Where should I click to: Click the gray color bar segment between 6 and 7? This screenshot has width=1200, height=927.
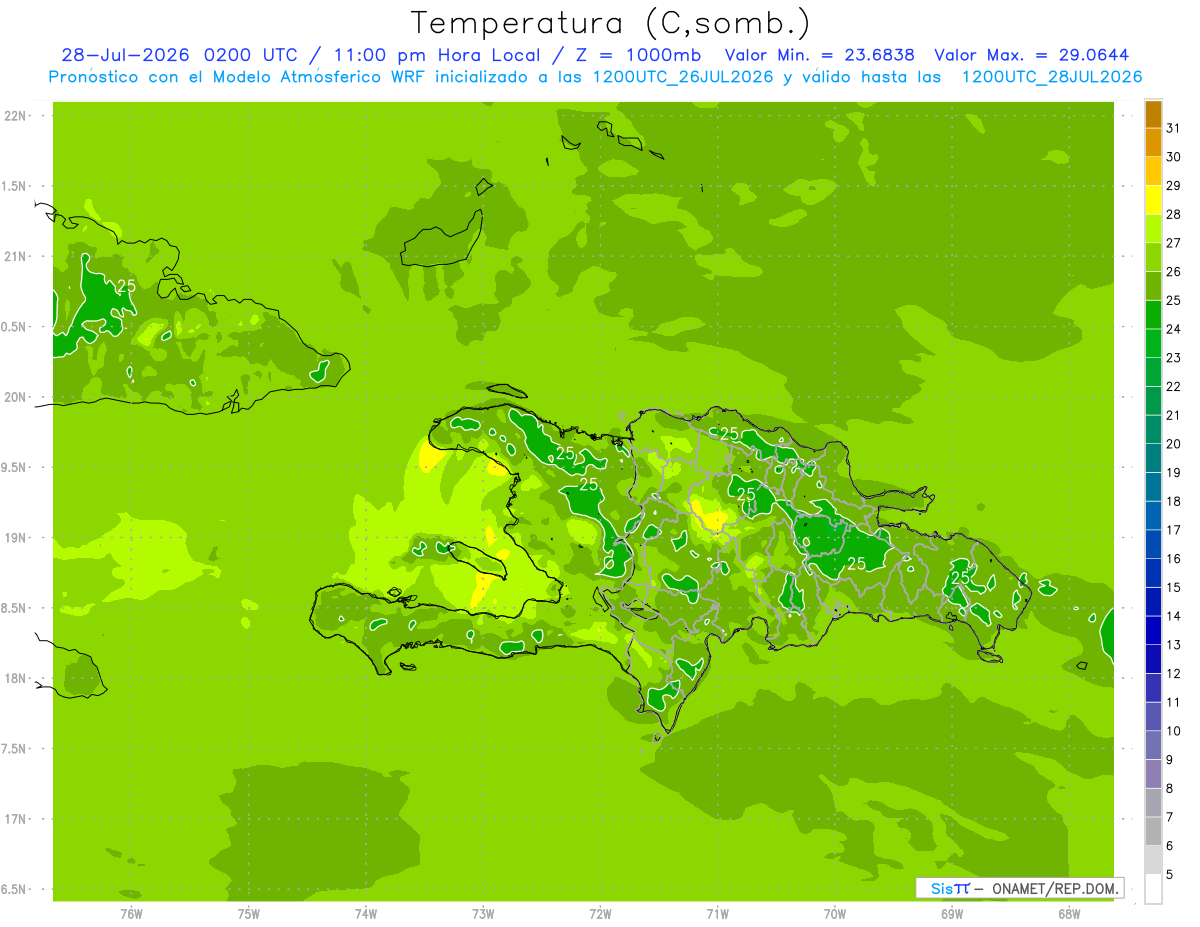point(1153,832)
